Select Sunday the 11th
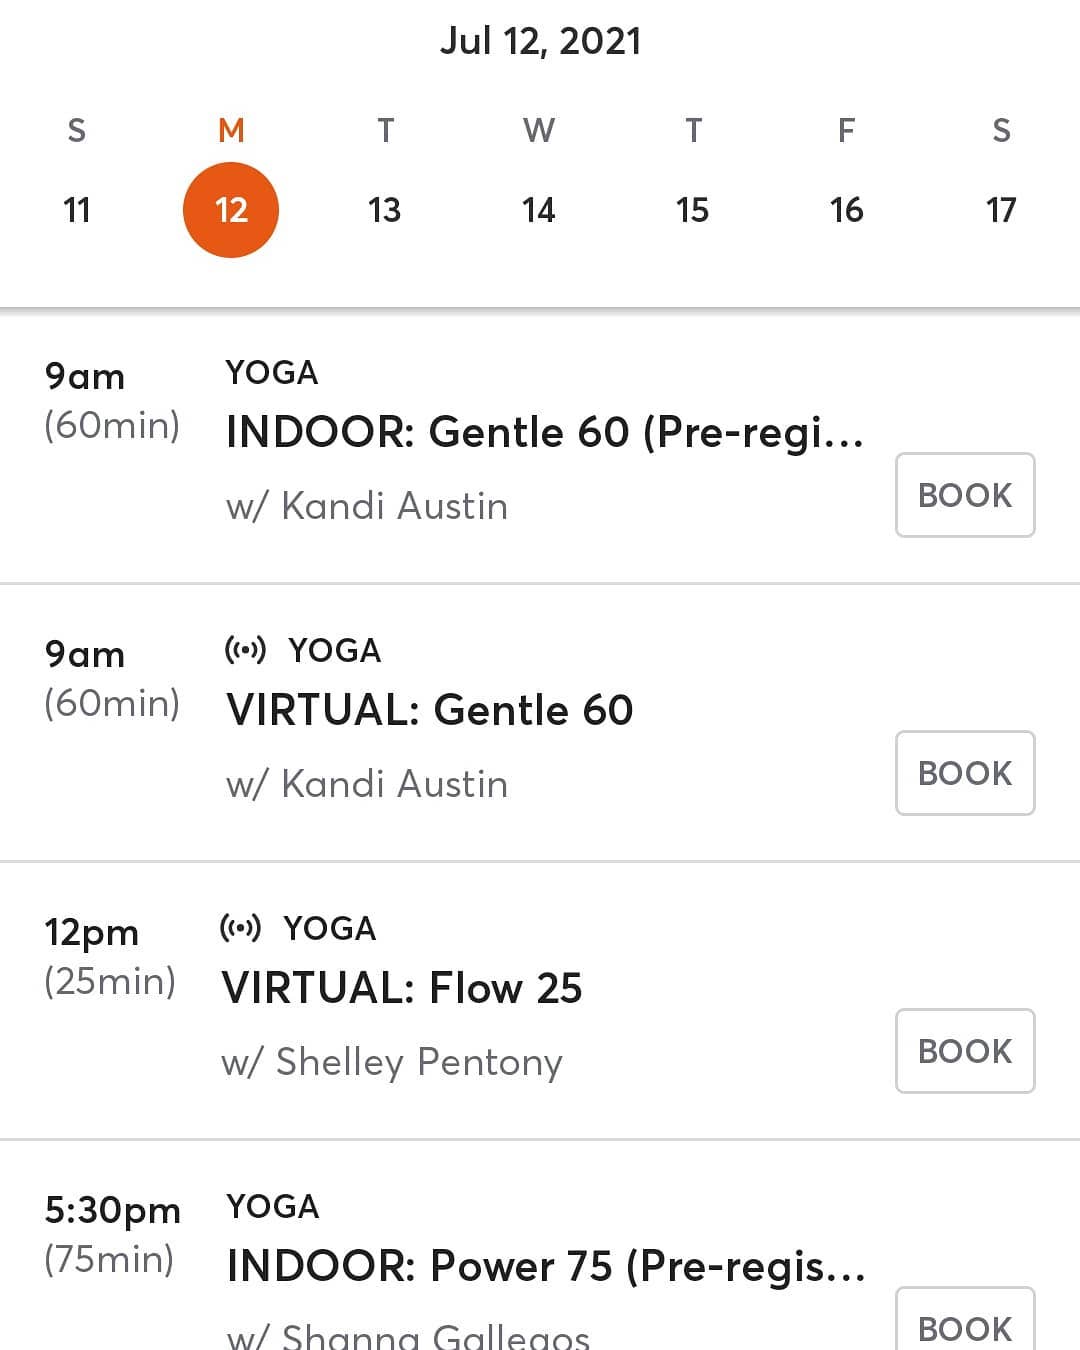 pyautogui.click(x=77, y=210)
